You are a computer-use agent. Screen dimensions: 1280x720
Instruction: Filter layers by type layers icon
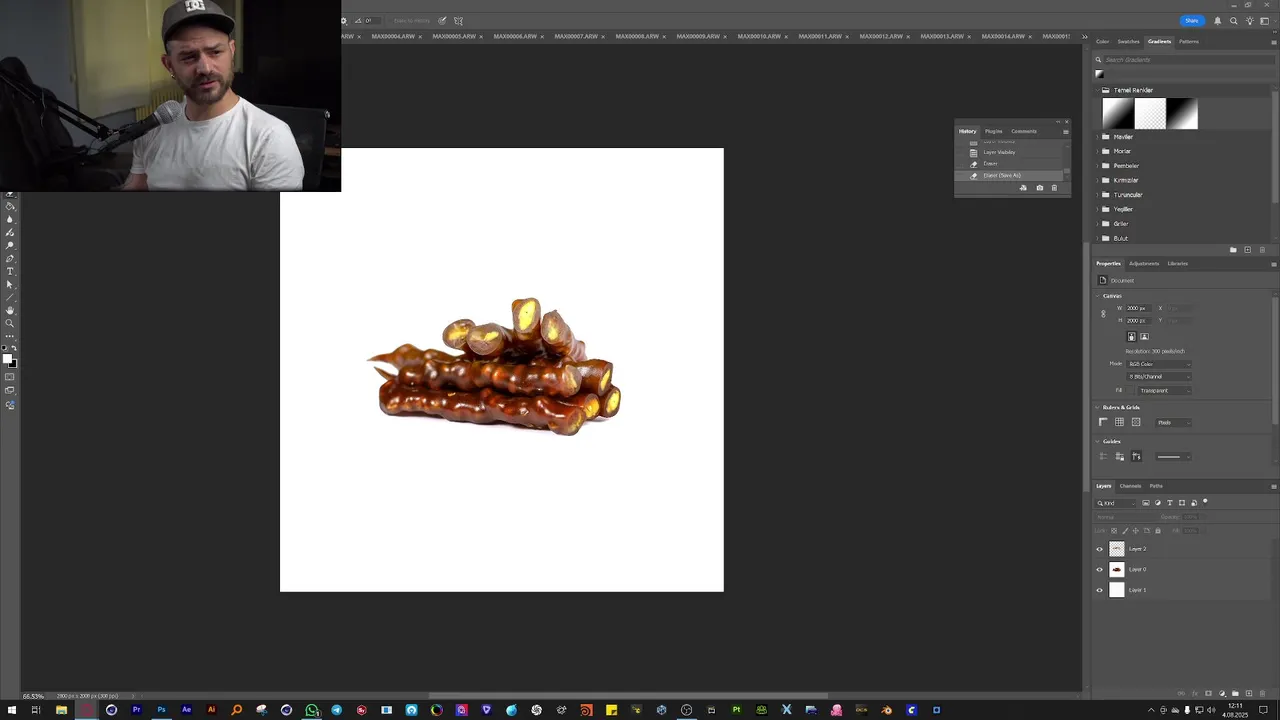pyautogui.click(x=1170, y=503)
